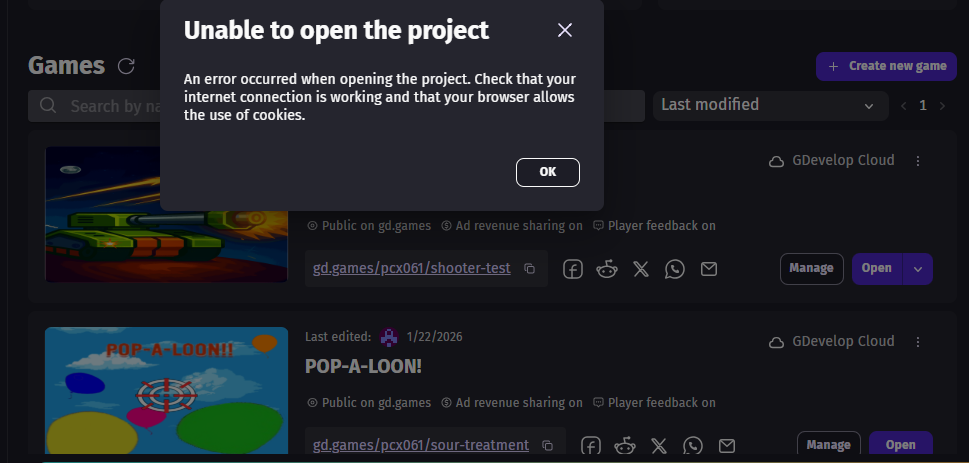Open the gd.games/pcx061/sour-treatment link
The width and height of the screenshot is (969, 463).
point(421,445)
